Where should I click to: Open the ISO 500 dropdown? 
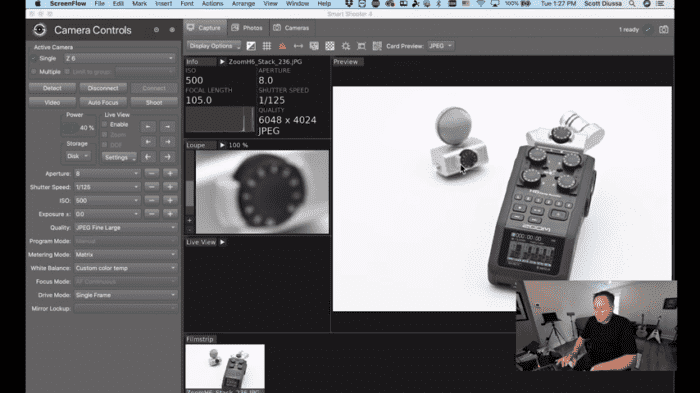pyautogui.click(x=107, y=201)
